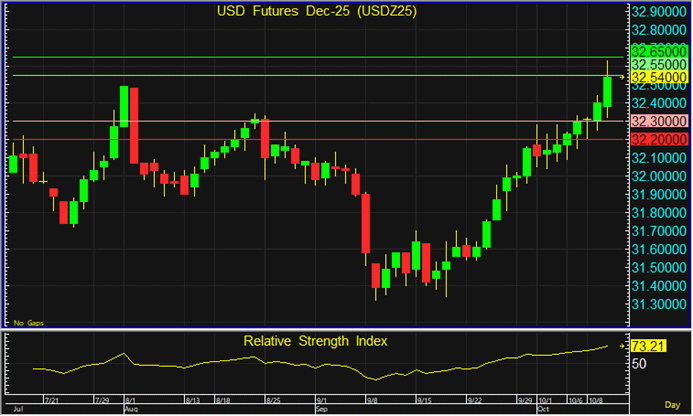The width and height of the screenshot is (693, 416).
Task: Select the chart title USD Futures Dec-25
Action: click(318, 11)
